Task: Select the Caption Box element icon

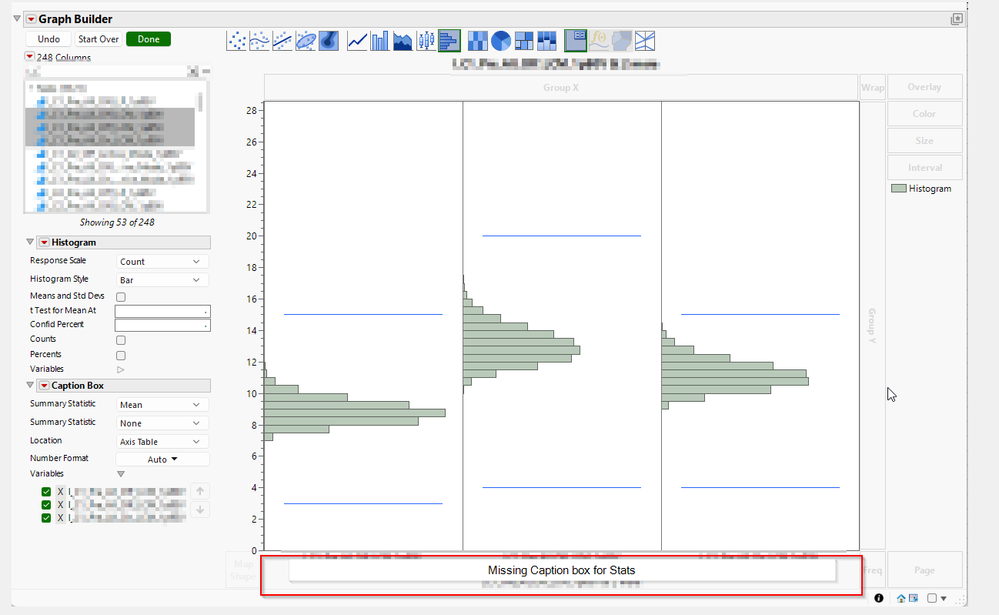Action: click(x=575, y=41)
